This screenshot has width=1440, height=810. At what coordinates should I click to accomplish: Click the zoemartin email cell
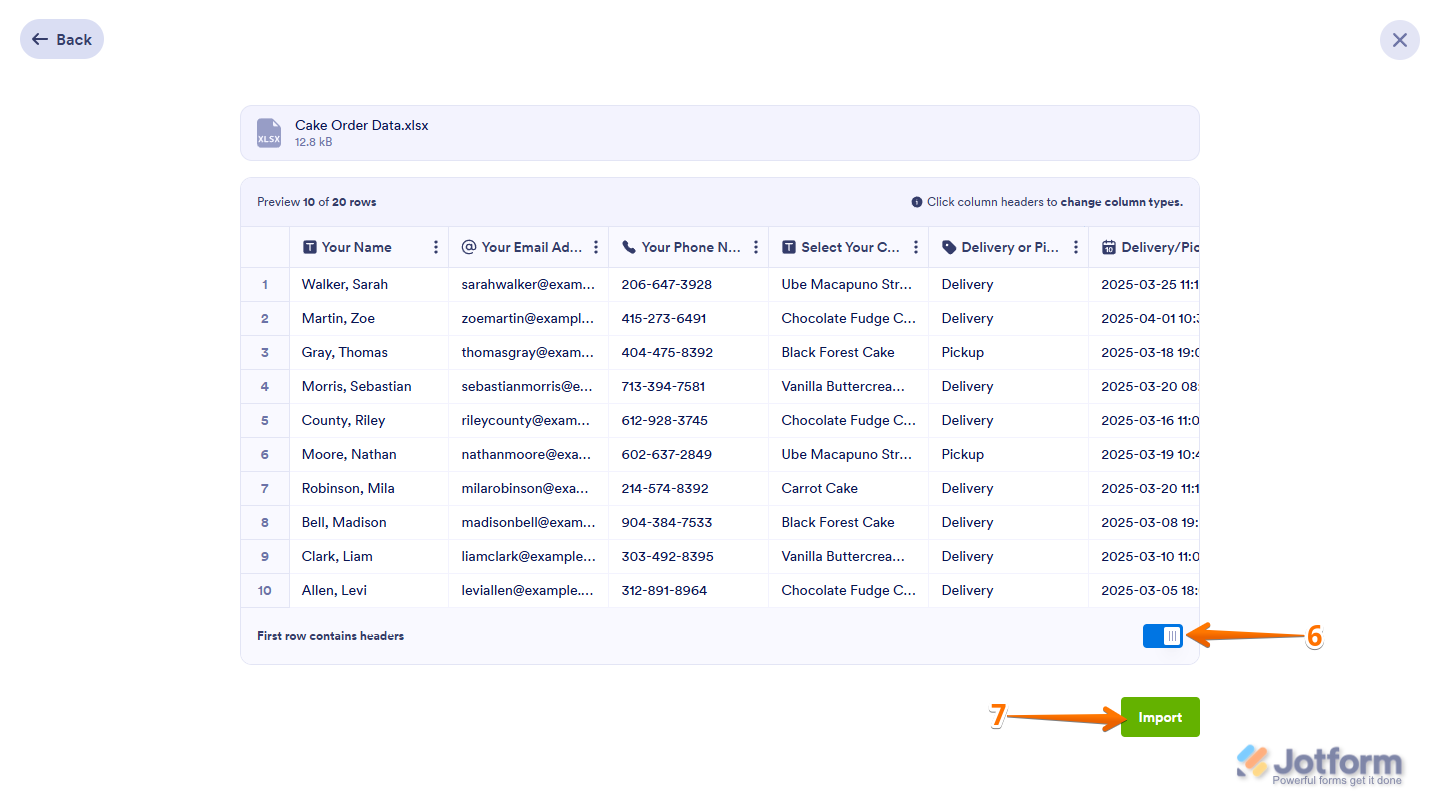(529, 318)
